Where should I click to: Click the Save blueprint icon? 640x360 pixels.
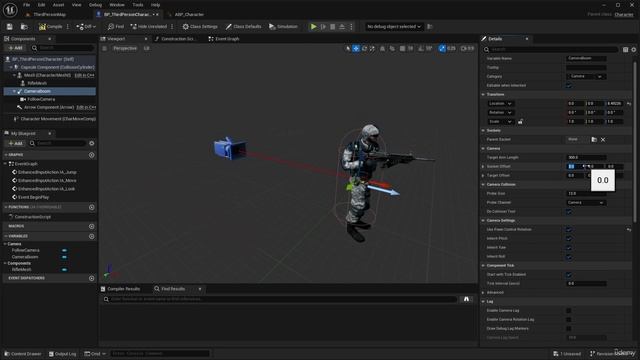[9, 27]
